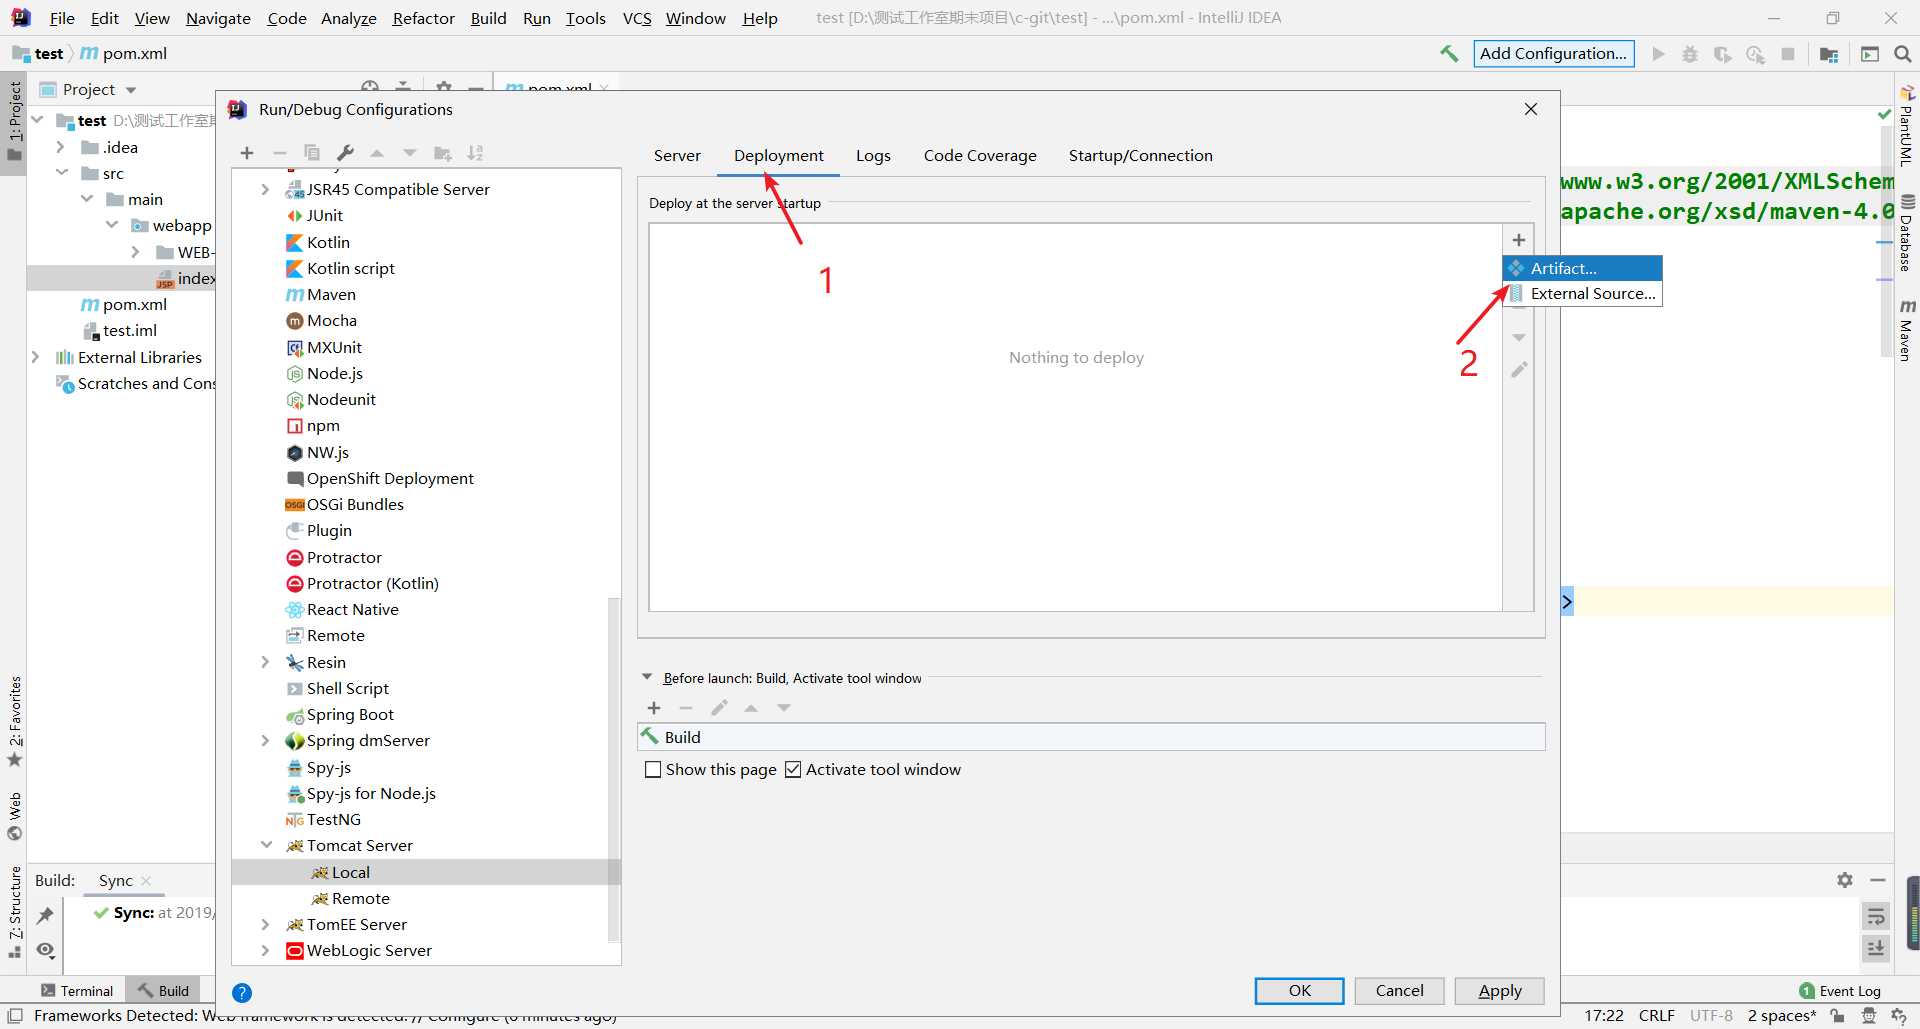Expand WebLogic Server node

[x=265, y=950]
